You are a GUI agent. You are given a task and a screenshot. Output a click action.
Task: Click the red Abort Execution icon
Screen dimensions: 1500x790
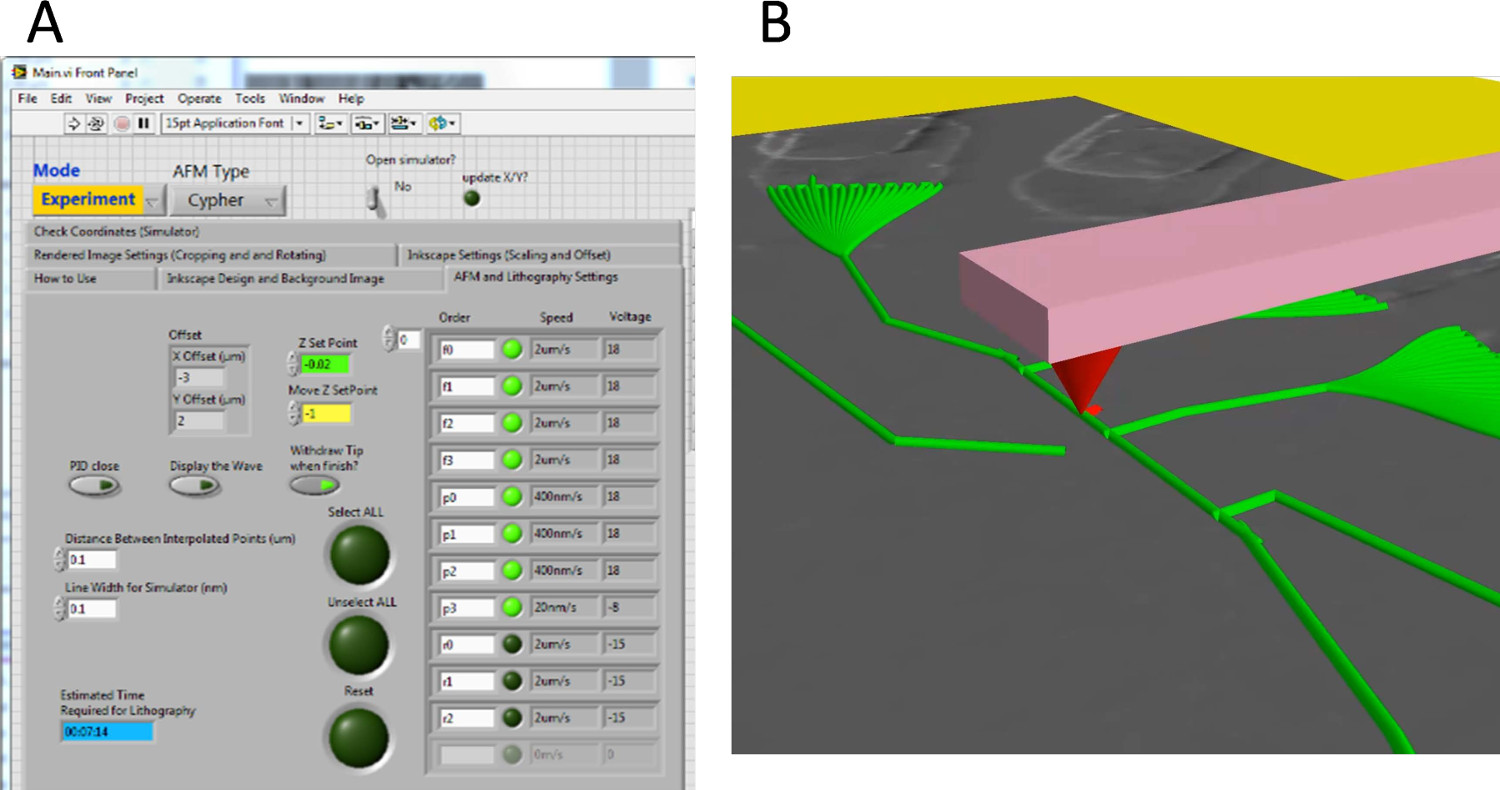click(x=121, y=124)
